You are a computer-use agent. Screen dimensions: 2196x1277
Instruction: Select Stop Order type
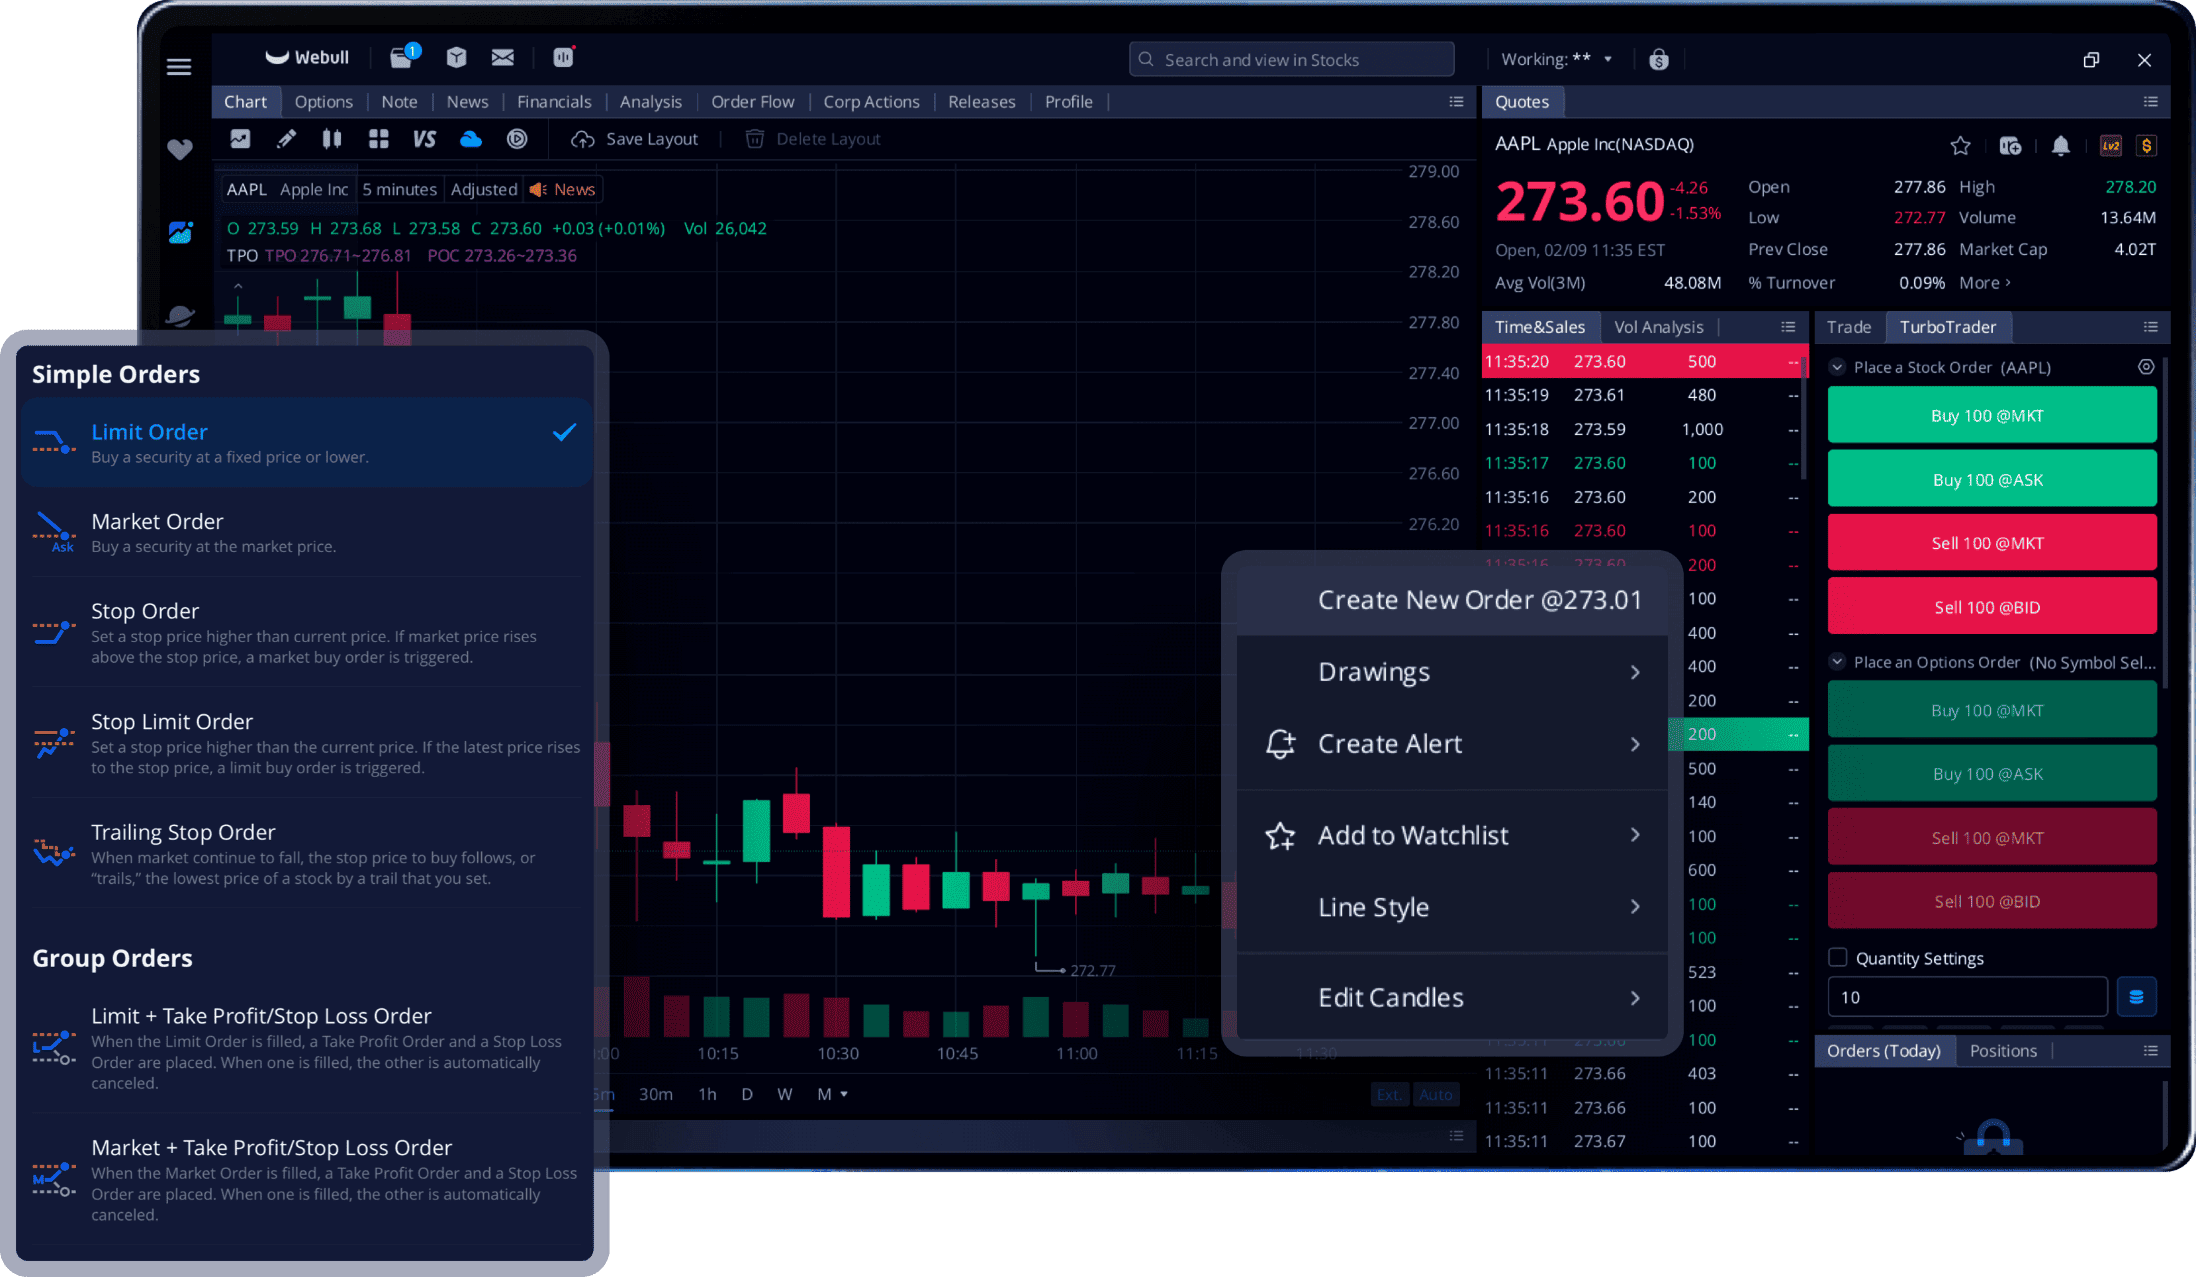(306, 633)
